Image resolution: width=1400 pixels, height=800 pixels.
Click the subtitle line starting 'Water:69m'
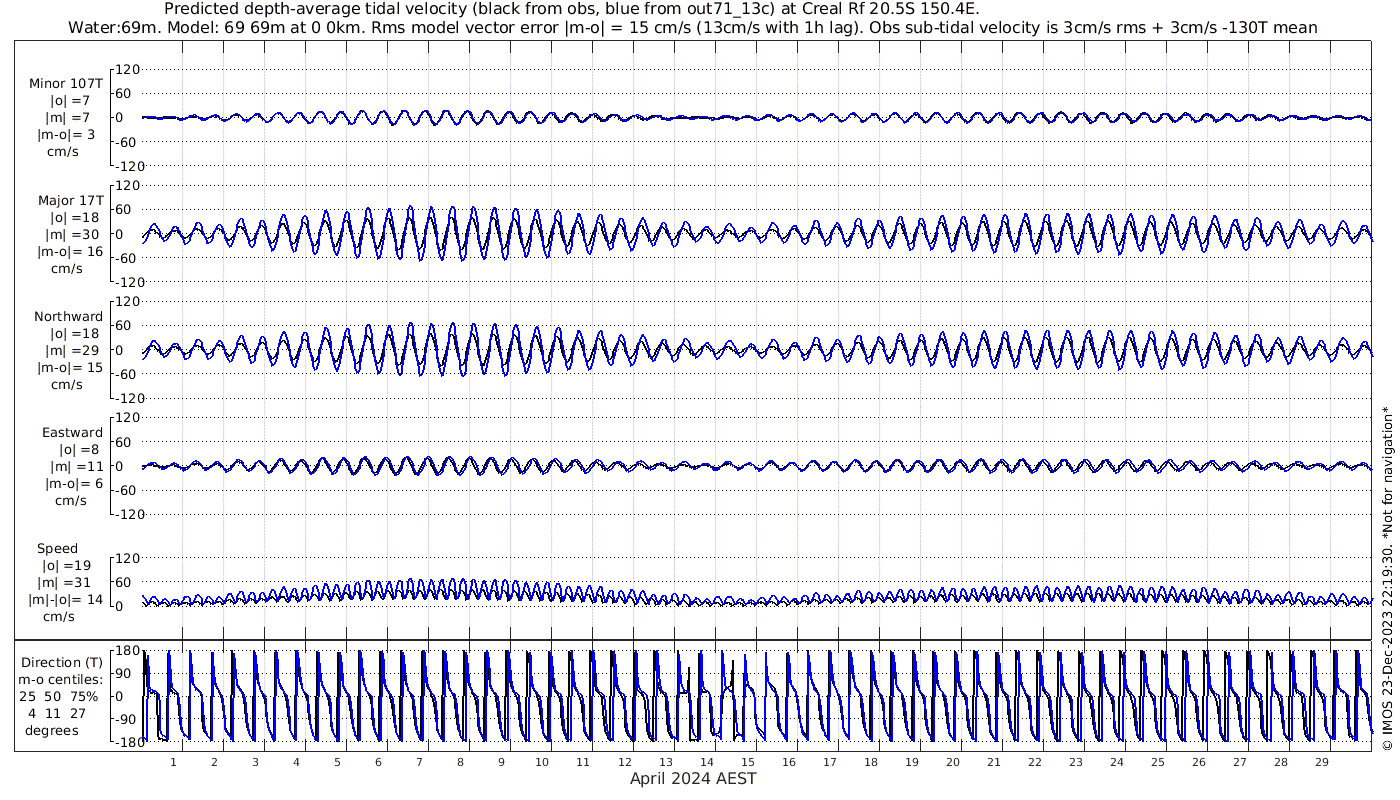pyautogui.click(x=692, y=27)
